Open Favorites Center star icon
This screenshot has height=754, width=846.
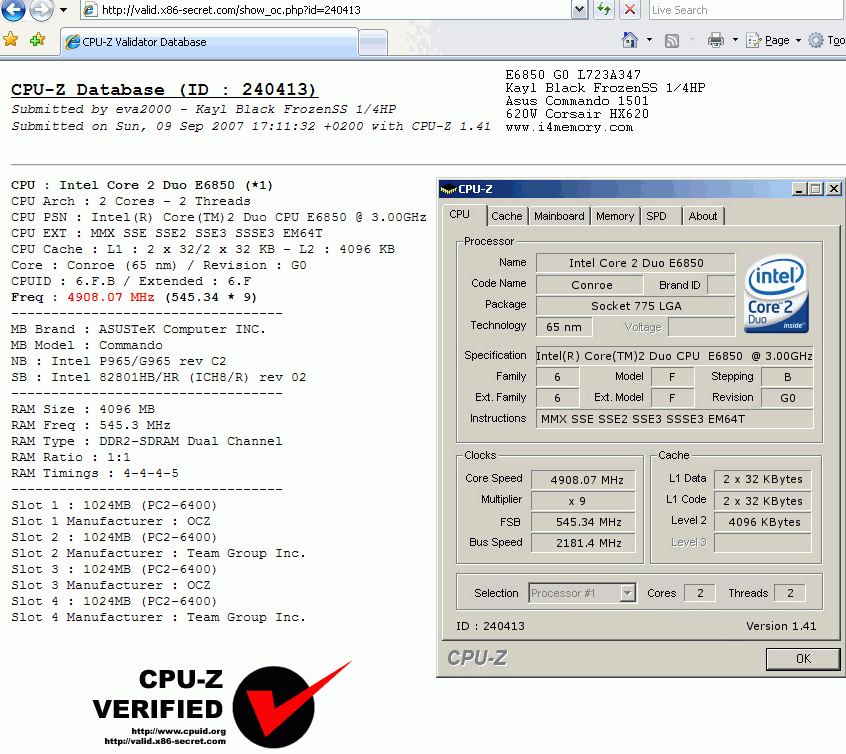pos(11,39)
